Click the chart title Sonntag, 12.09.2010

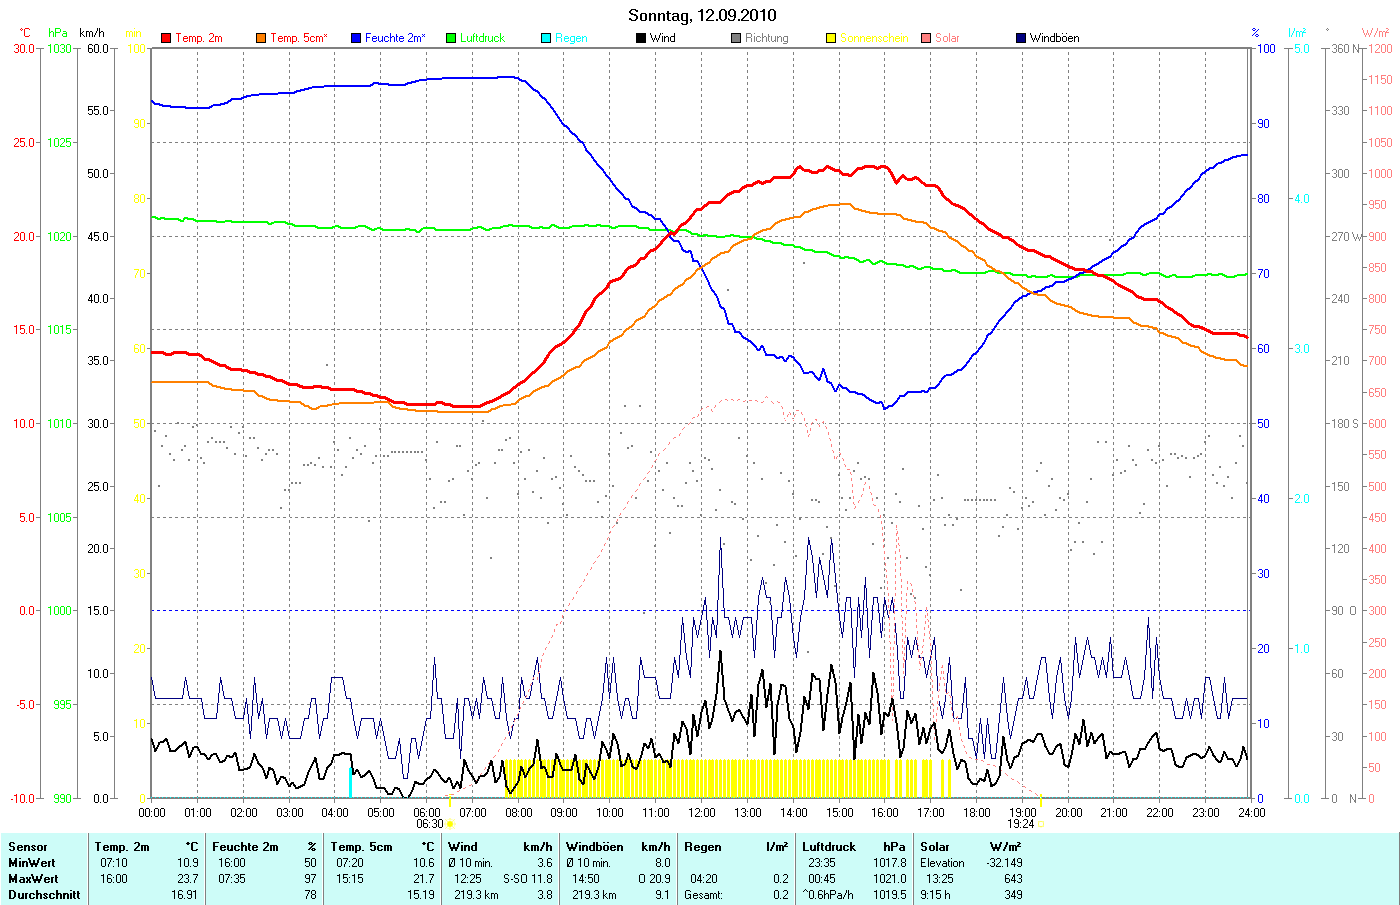click(701, 15)
